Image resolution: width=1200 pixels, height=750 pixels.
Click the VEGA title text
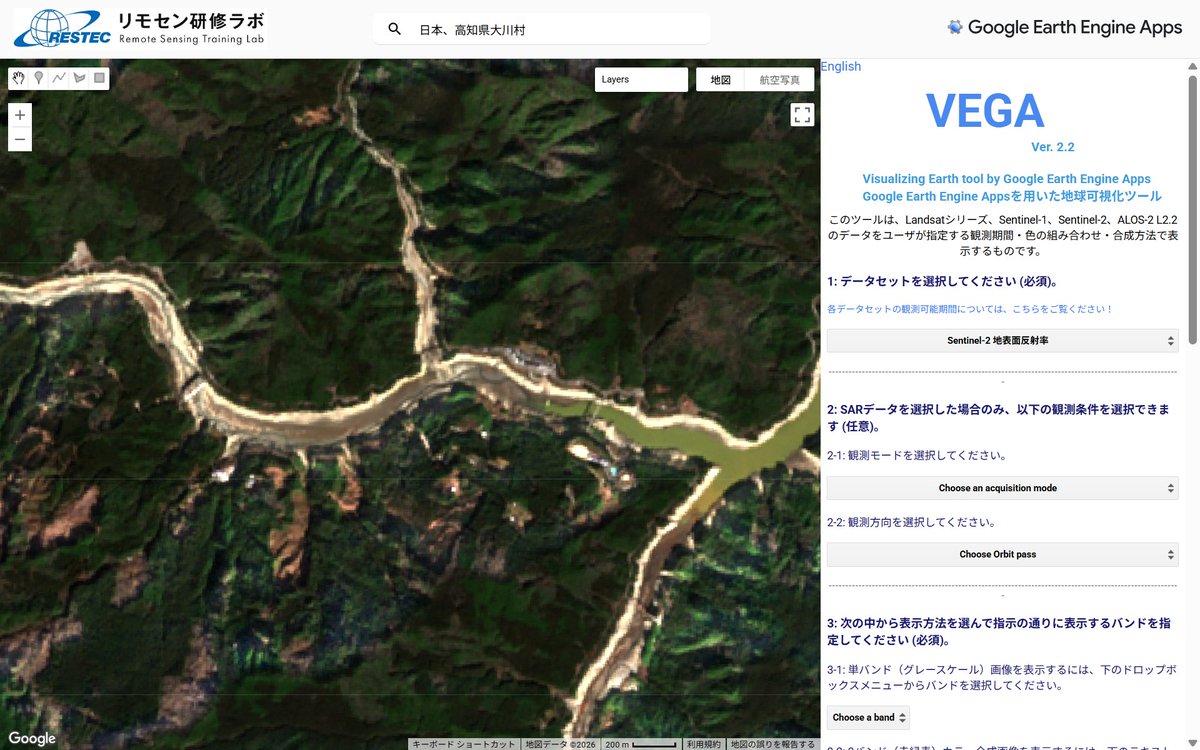pyautogui.click(x=985, y=110)
